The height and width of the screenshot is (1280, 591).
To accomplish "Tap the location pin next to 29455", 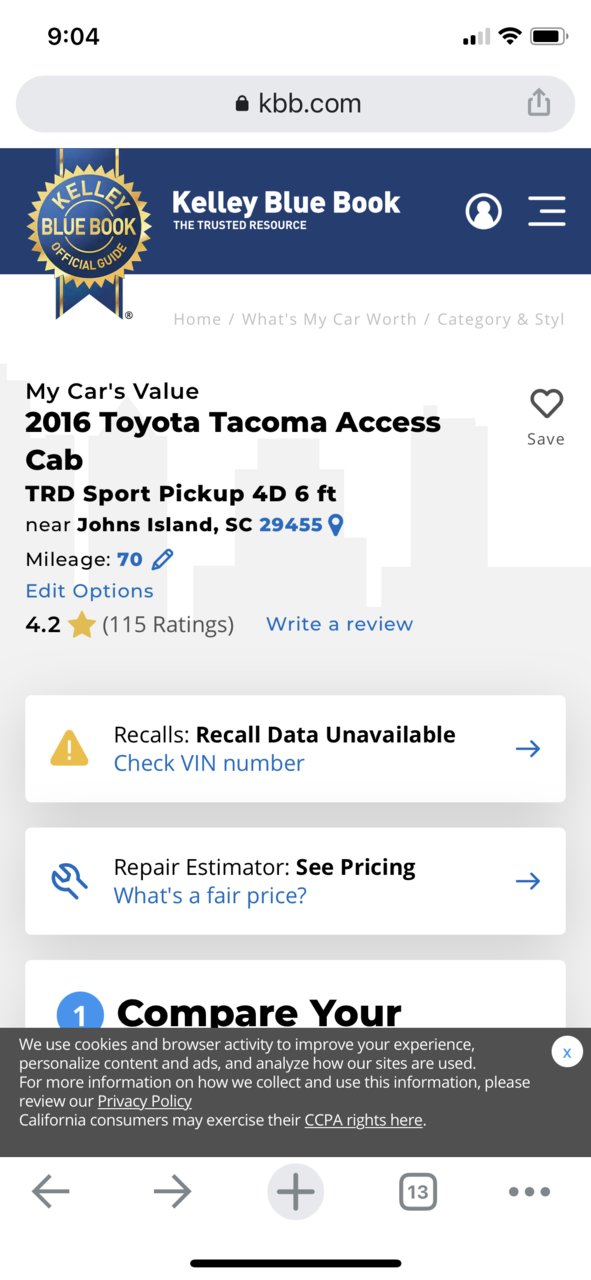I will click(x=335, y=524).
